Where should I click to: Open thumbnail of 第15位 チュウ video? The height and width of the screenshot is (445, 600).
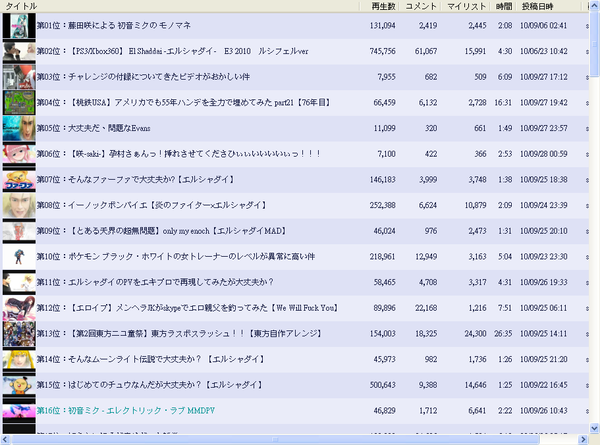19,385
